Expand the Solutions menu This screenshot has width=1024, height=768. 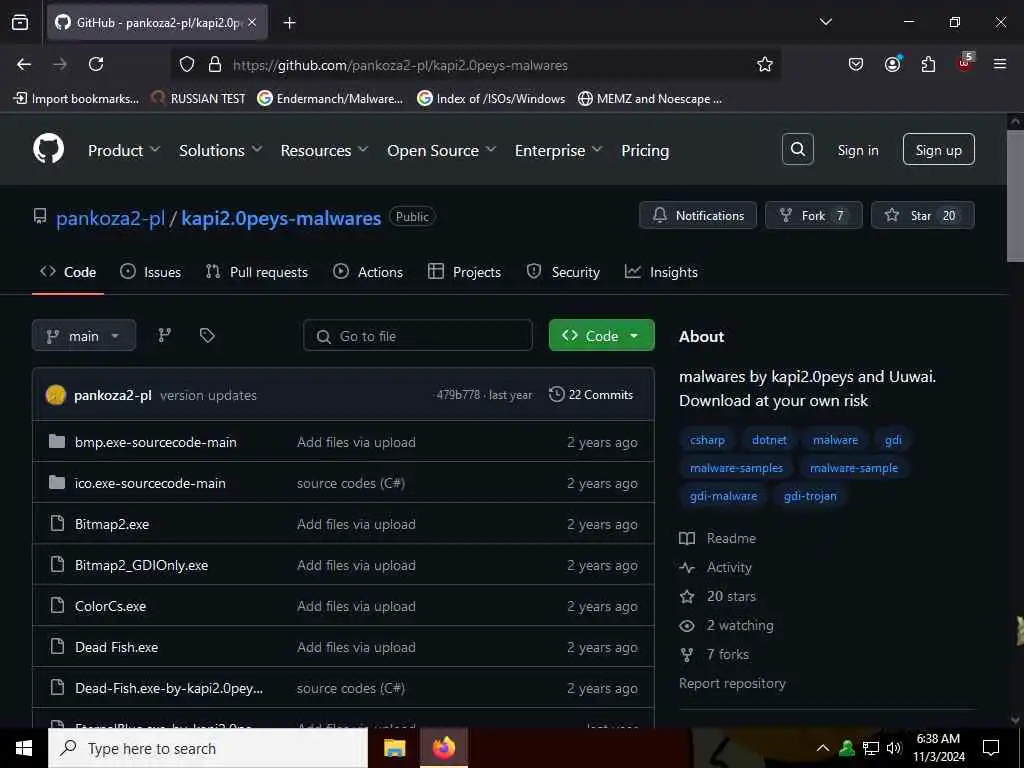(x=221, y=150)
